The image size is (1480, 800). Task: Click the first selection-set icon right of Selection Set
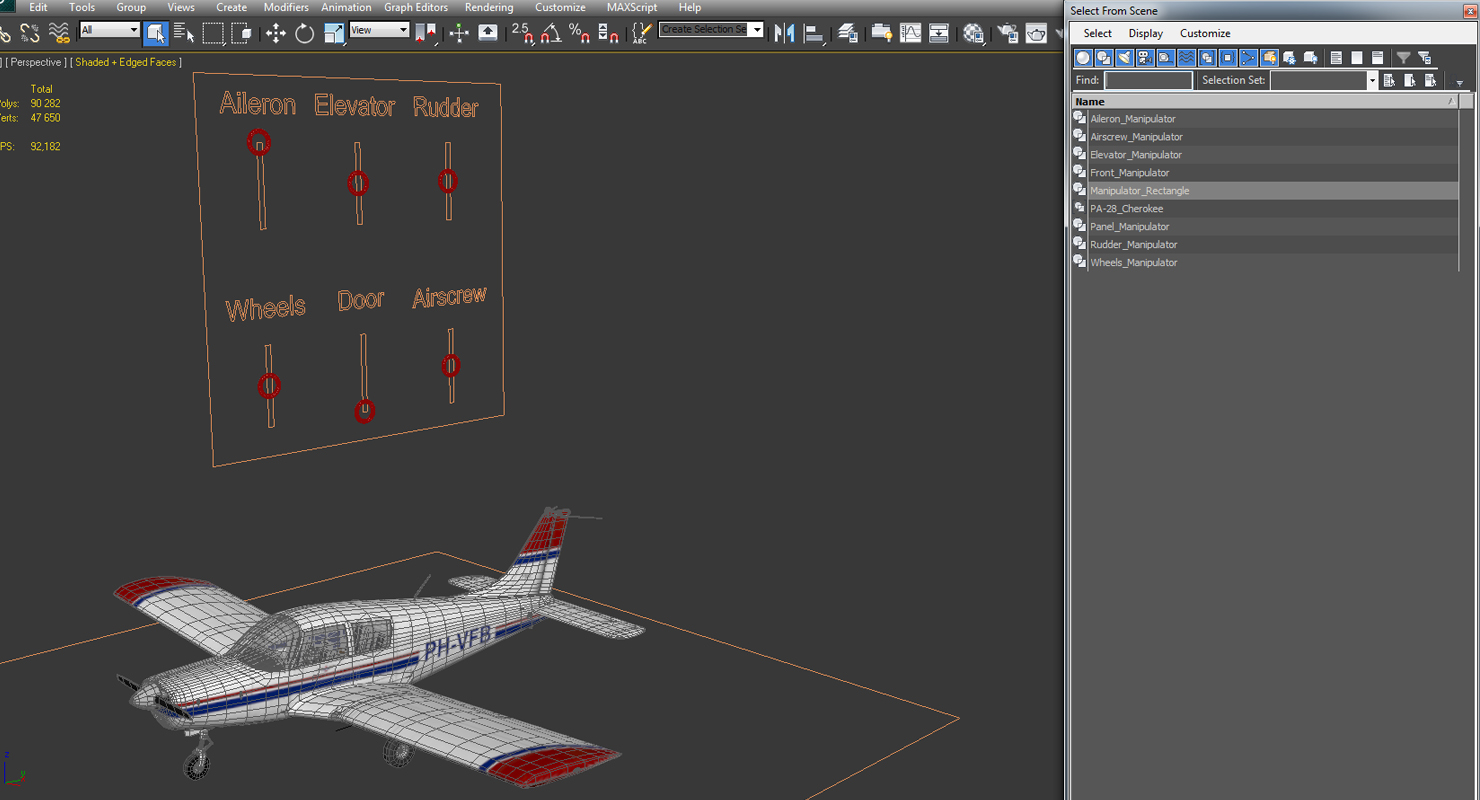(x=1389, y=80)
